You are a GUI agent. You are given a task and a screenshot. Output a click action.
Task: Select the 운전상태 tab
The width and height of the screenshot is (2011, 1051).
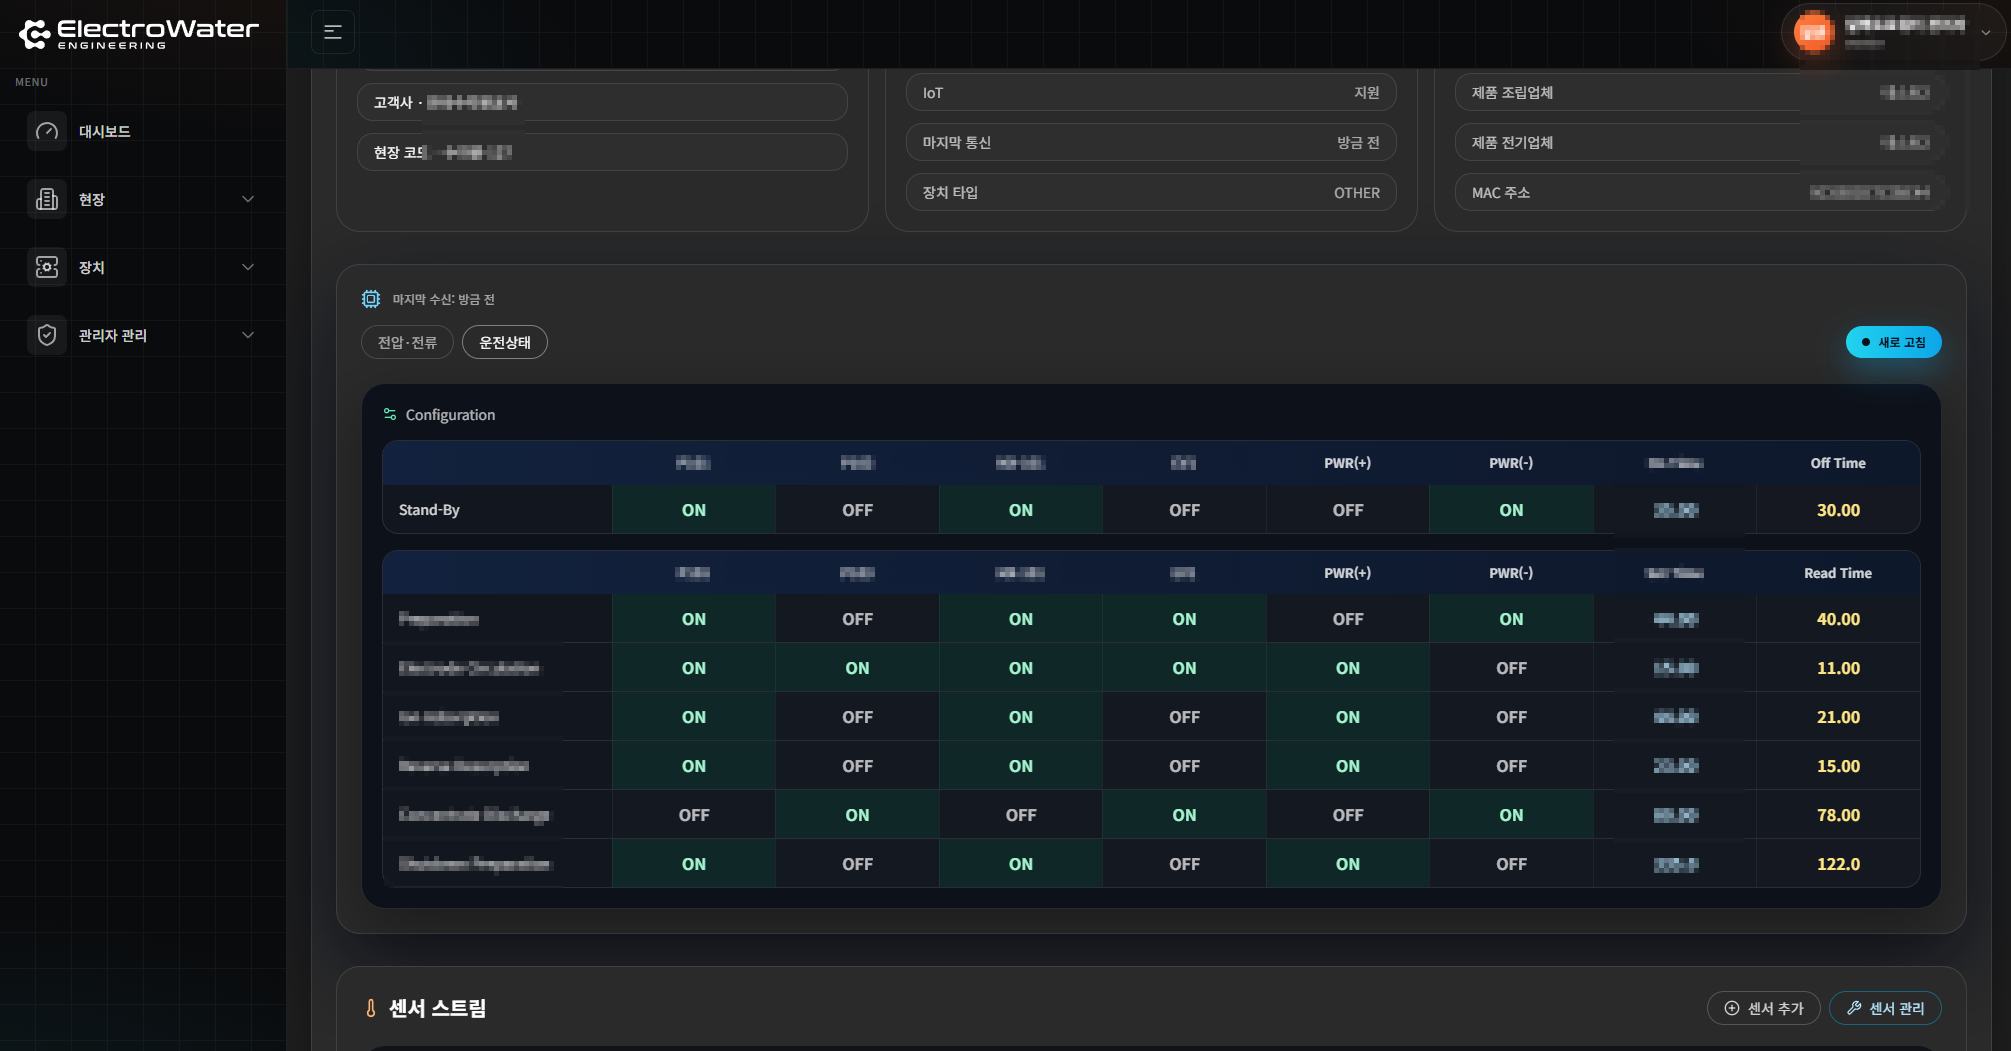[x=505, y=342]
